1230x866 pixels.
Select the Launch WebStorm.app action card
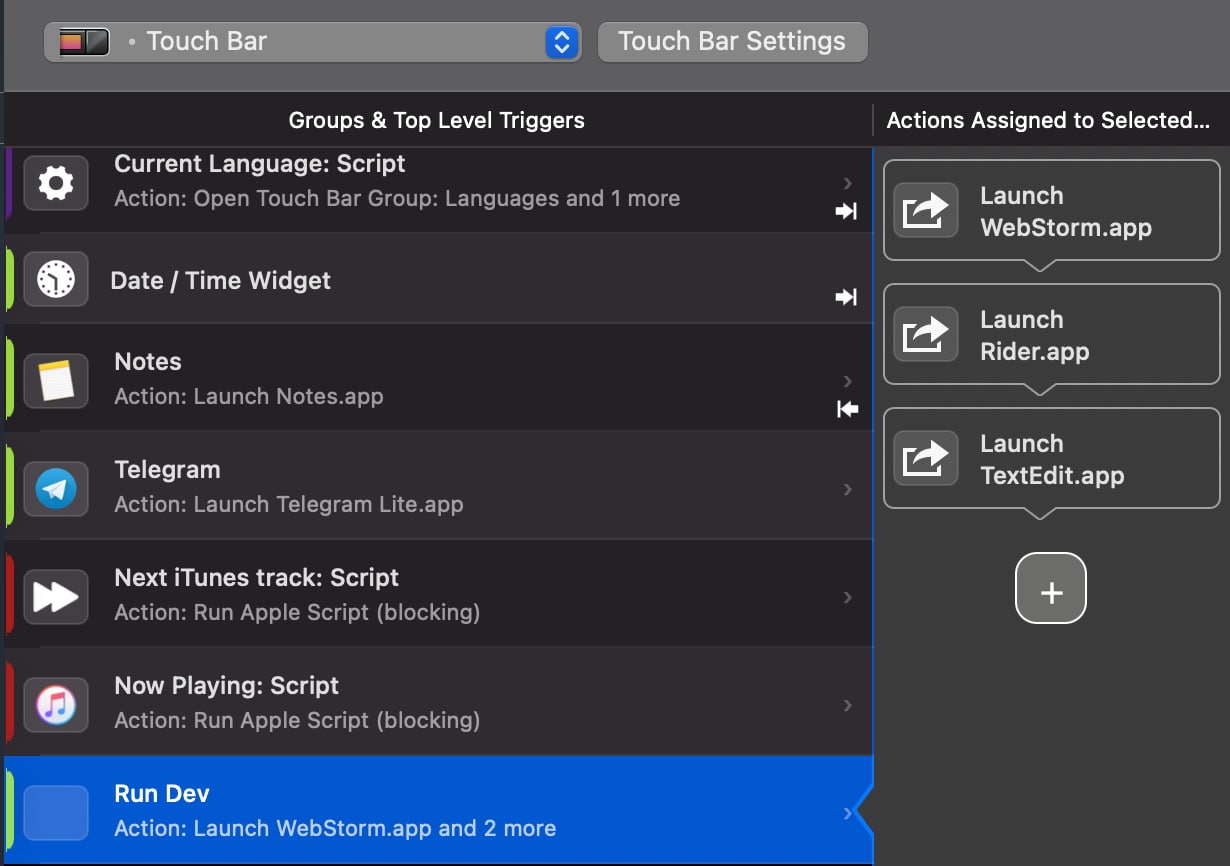pos(1052,211)
